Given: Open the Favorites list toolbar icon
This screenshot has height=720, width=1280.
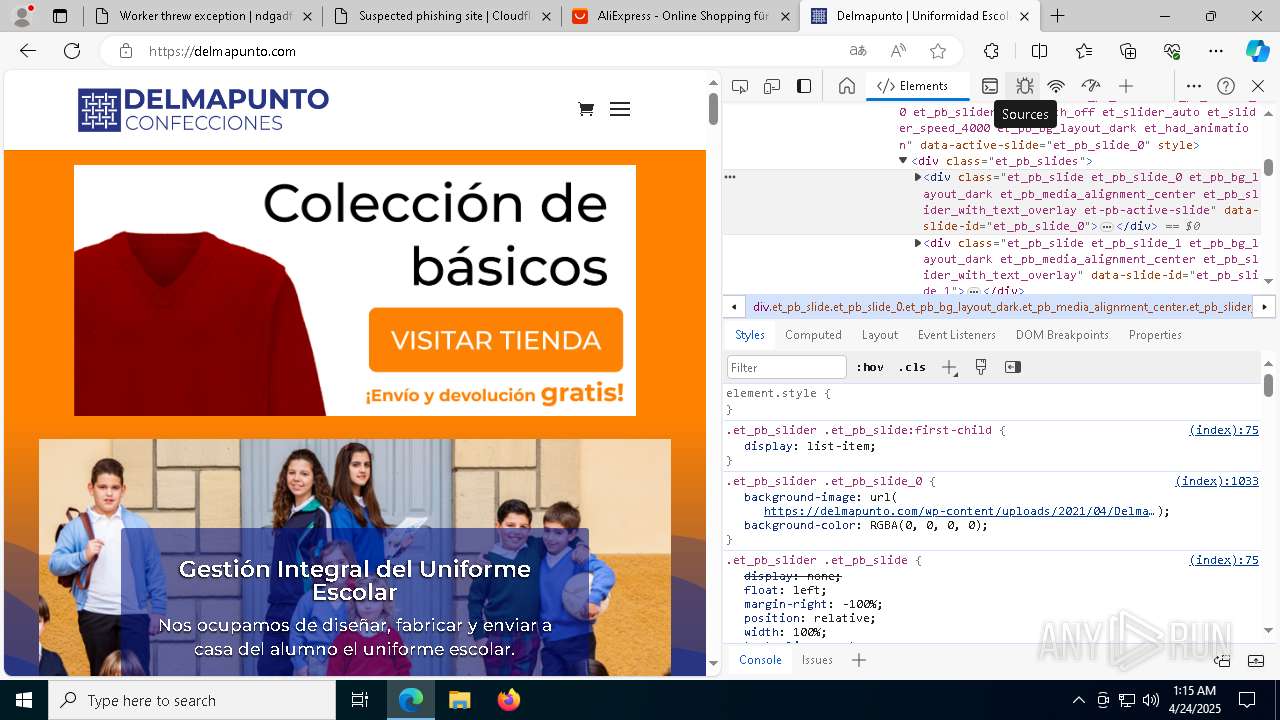Looking at the screenshot, I should click(x=1084, y=51).
